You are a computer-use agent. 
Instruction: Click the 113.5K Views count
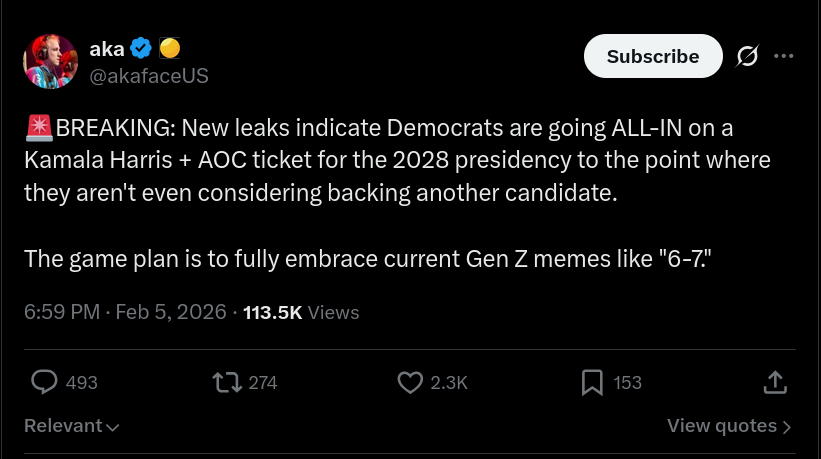coord(301,312)
